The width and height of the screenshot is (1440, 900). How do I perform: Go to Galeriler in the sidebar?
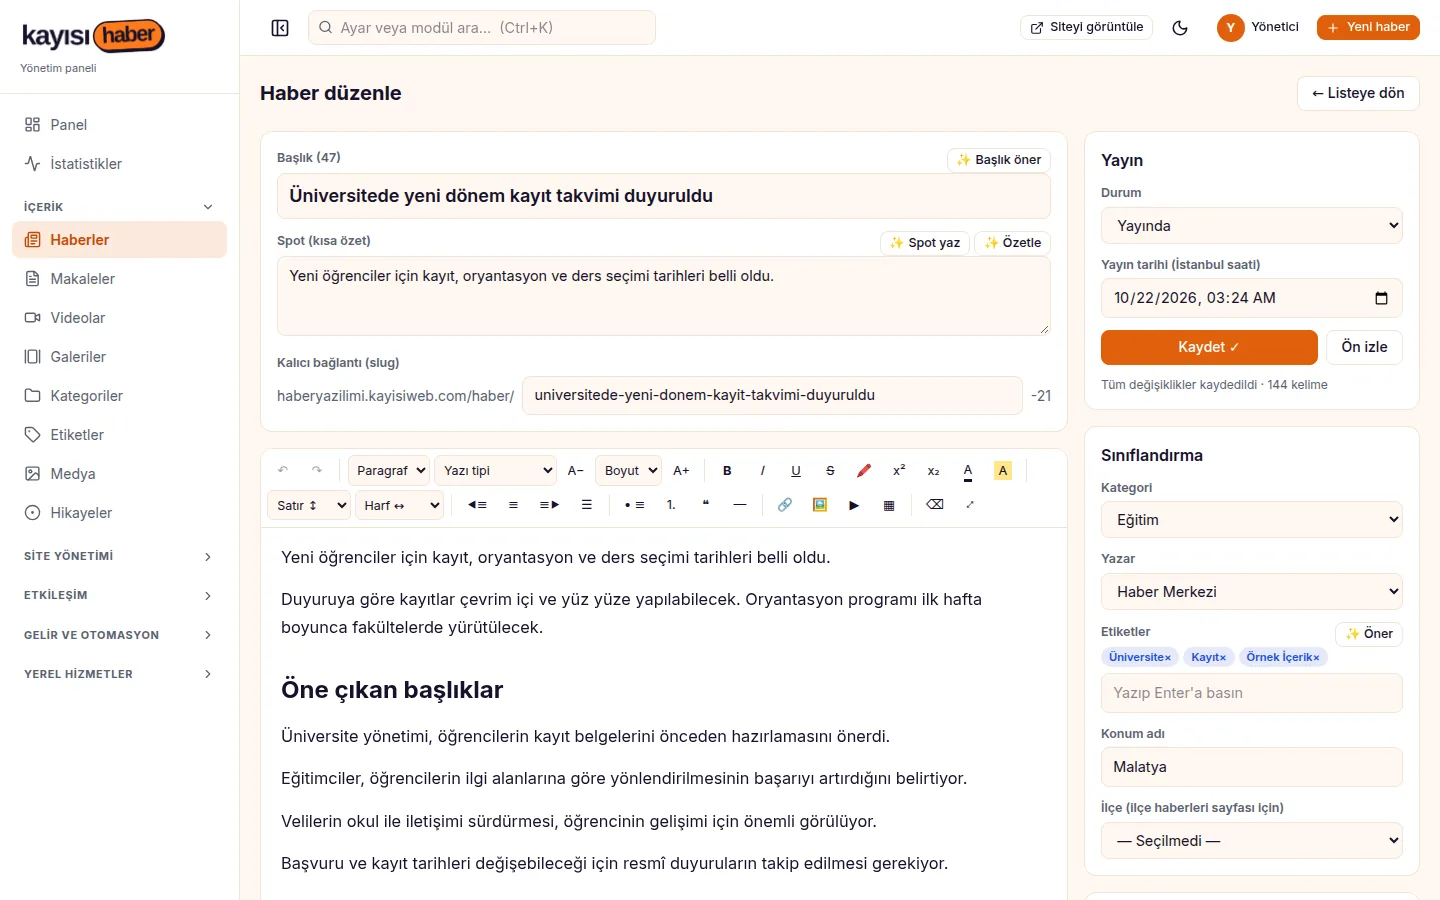tap(119, 357)
